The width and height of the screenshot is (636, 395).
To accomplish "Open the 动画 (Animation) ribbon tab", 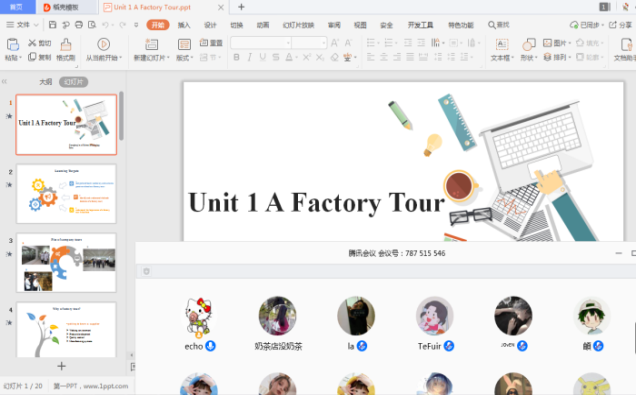I will [262, 25].
